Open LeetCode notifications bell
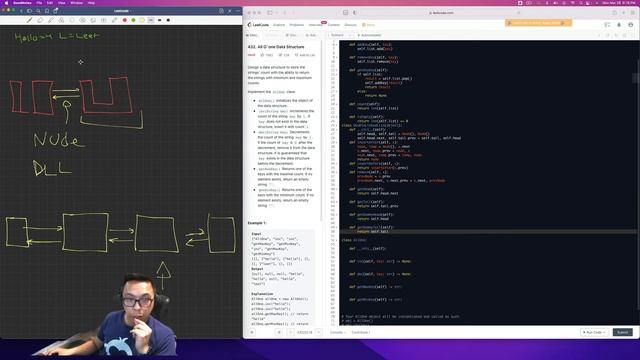 [x=619, y=25]
